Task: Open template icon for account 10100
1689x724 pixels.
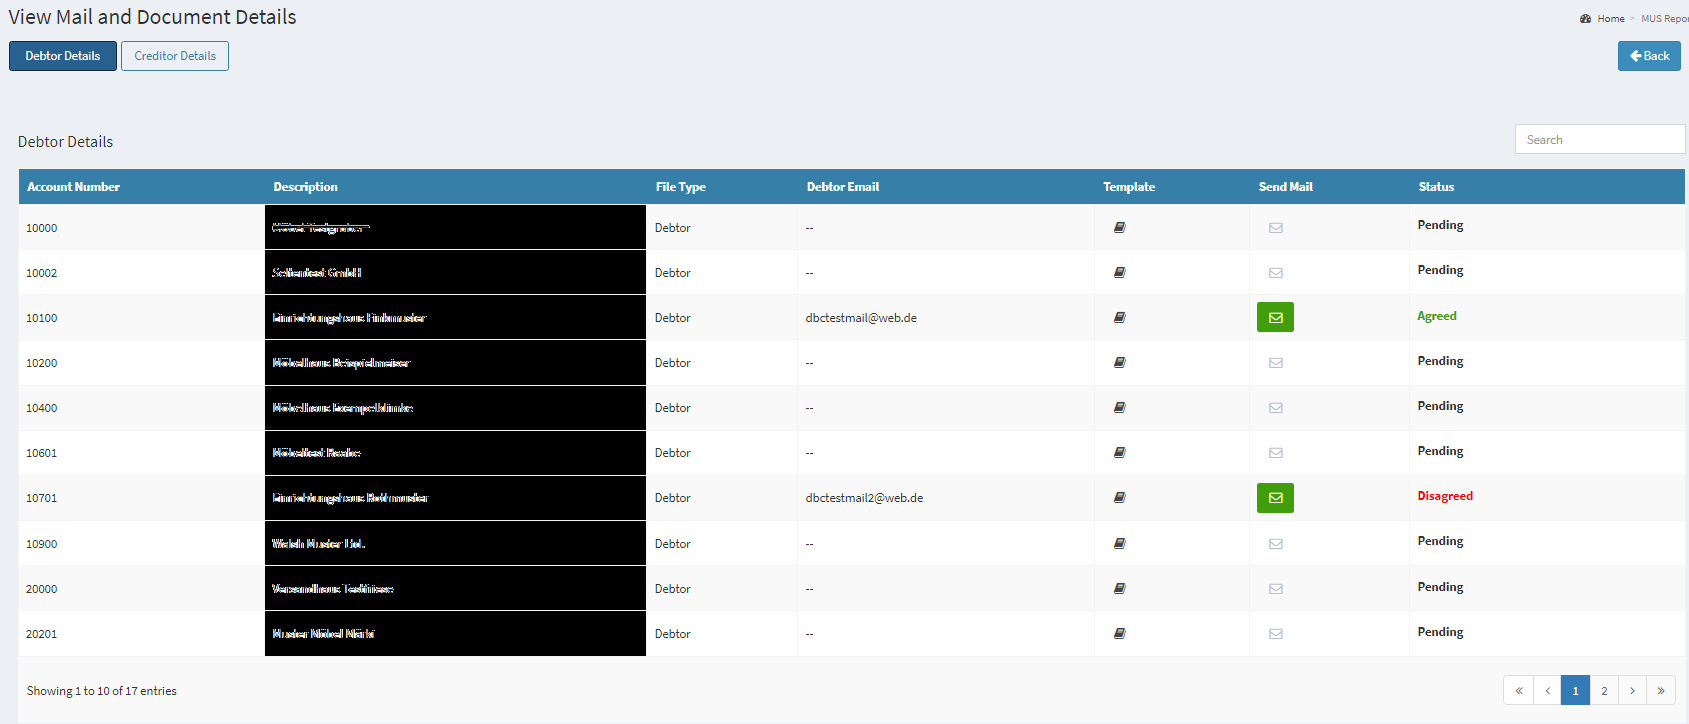Action: (1119, 318)
